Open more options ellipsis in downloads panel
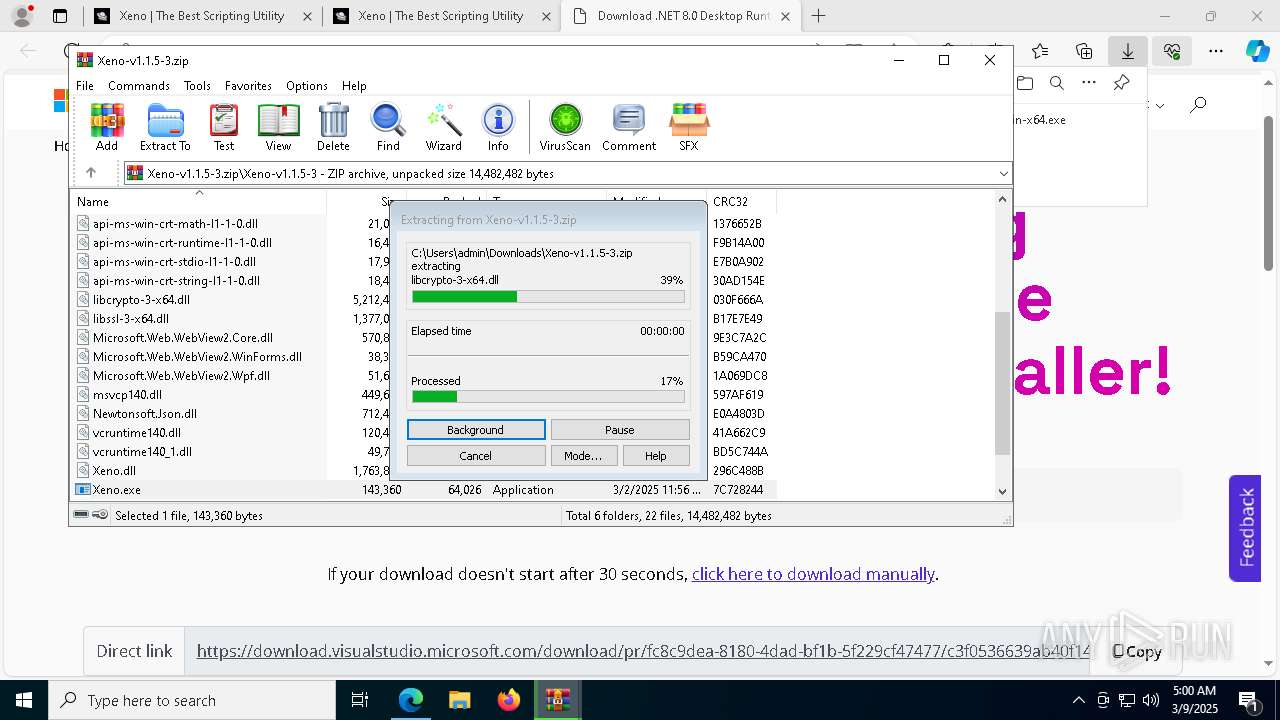This screenshot has height=720, width=1280. click(1089, 83)
